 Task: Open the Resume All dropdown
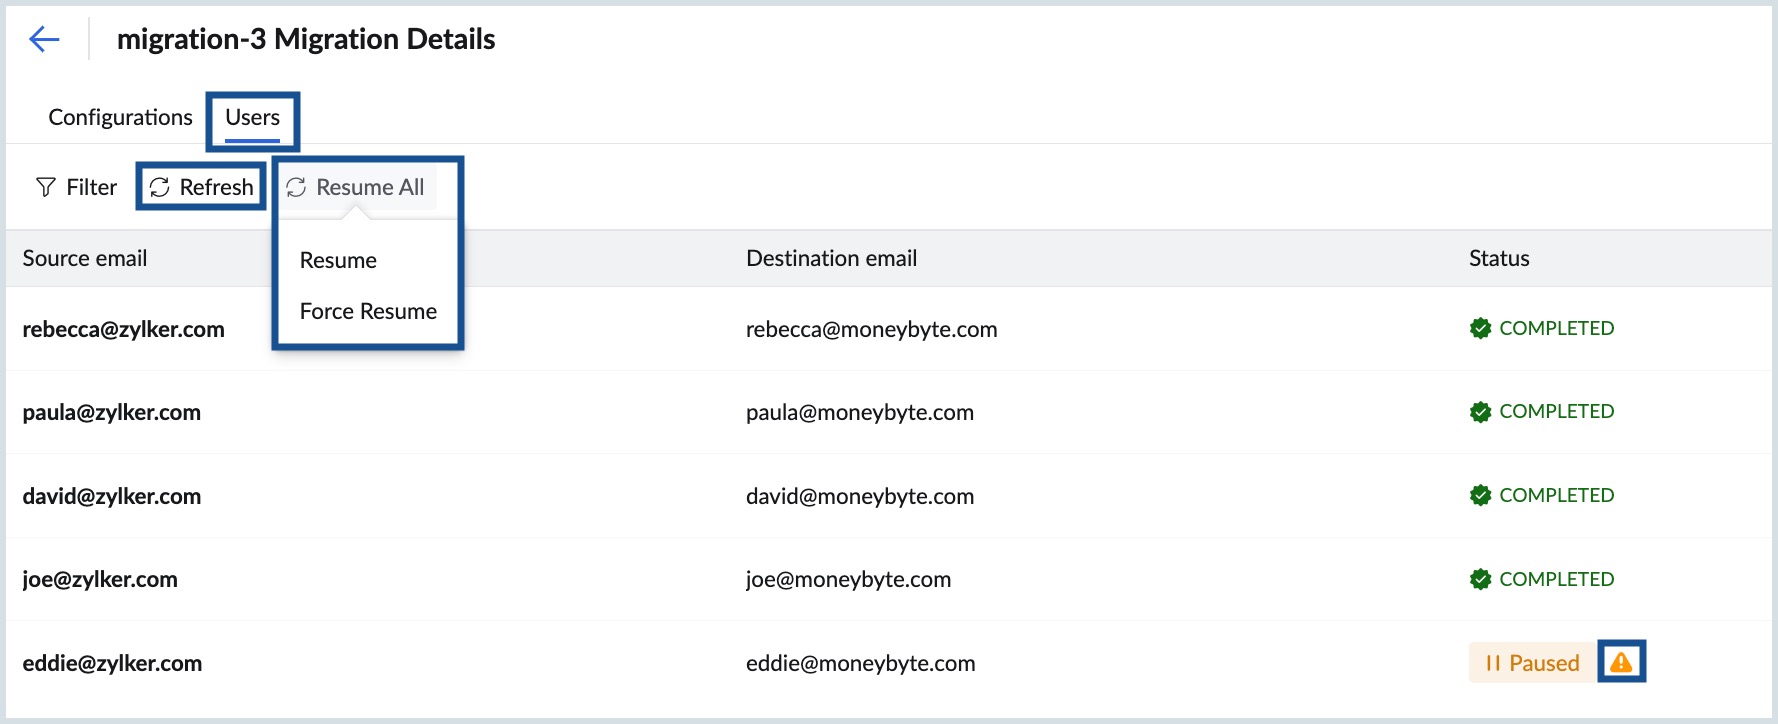pos(356,188)
